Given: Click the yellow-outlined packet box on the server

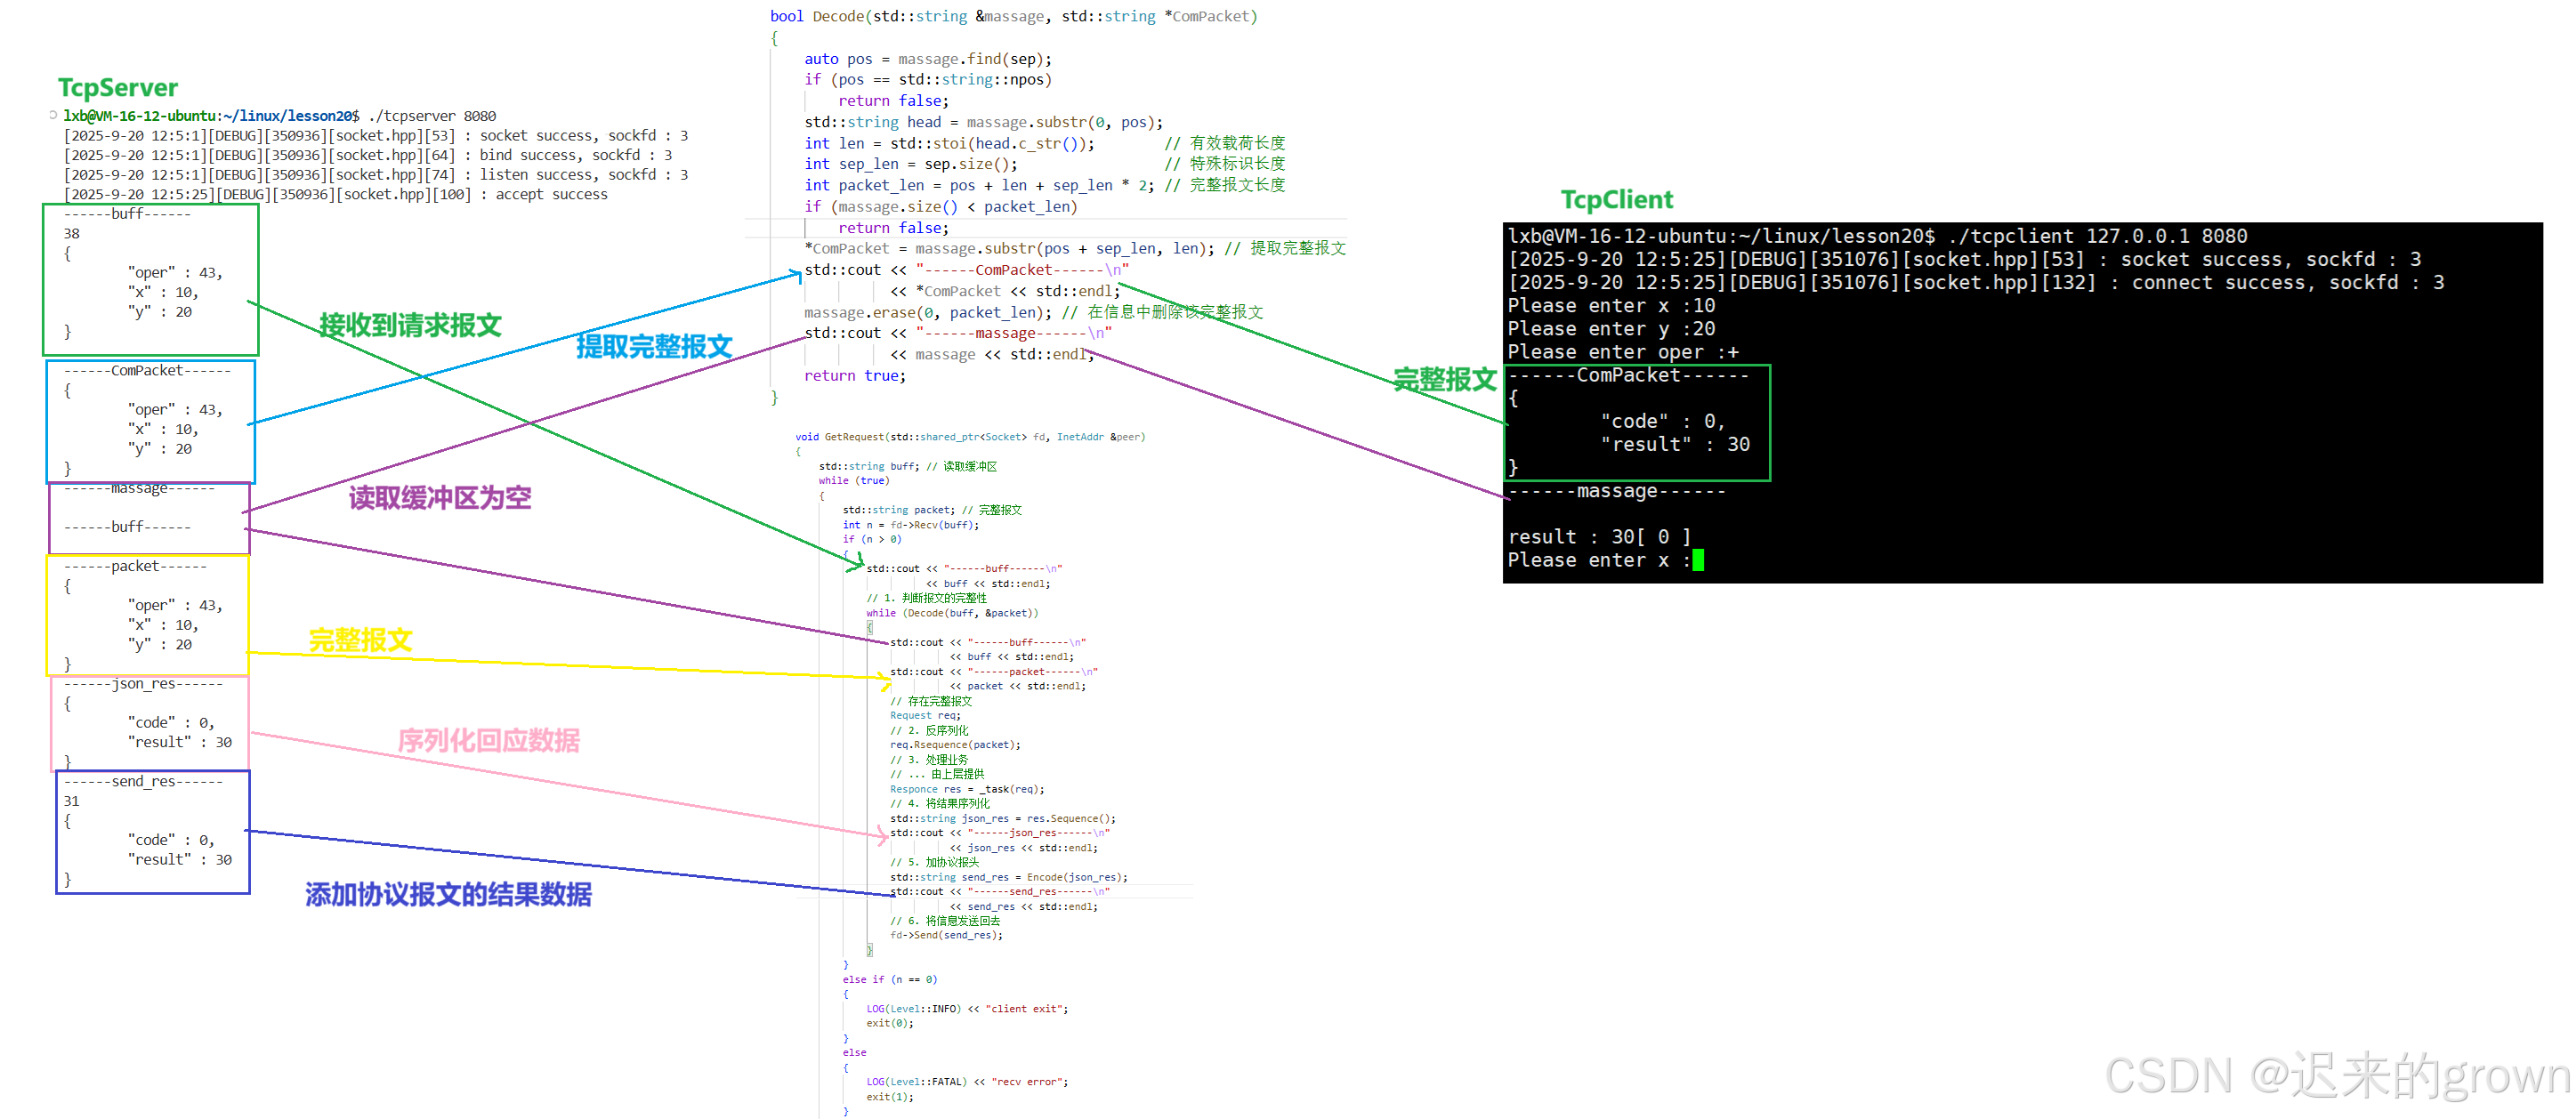Looking at the screenshot, I should (147, 615).
